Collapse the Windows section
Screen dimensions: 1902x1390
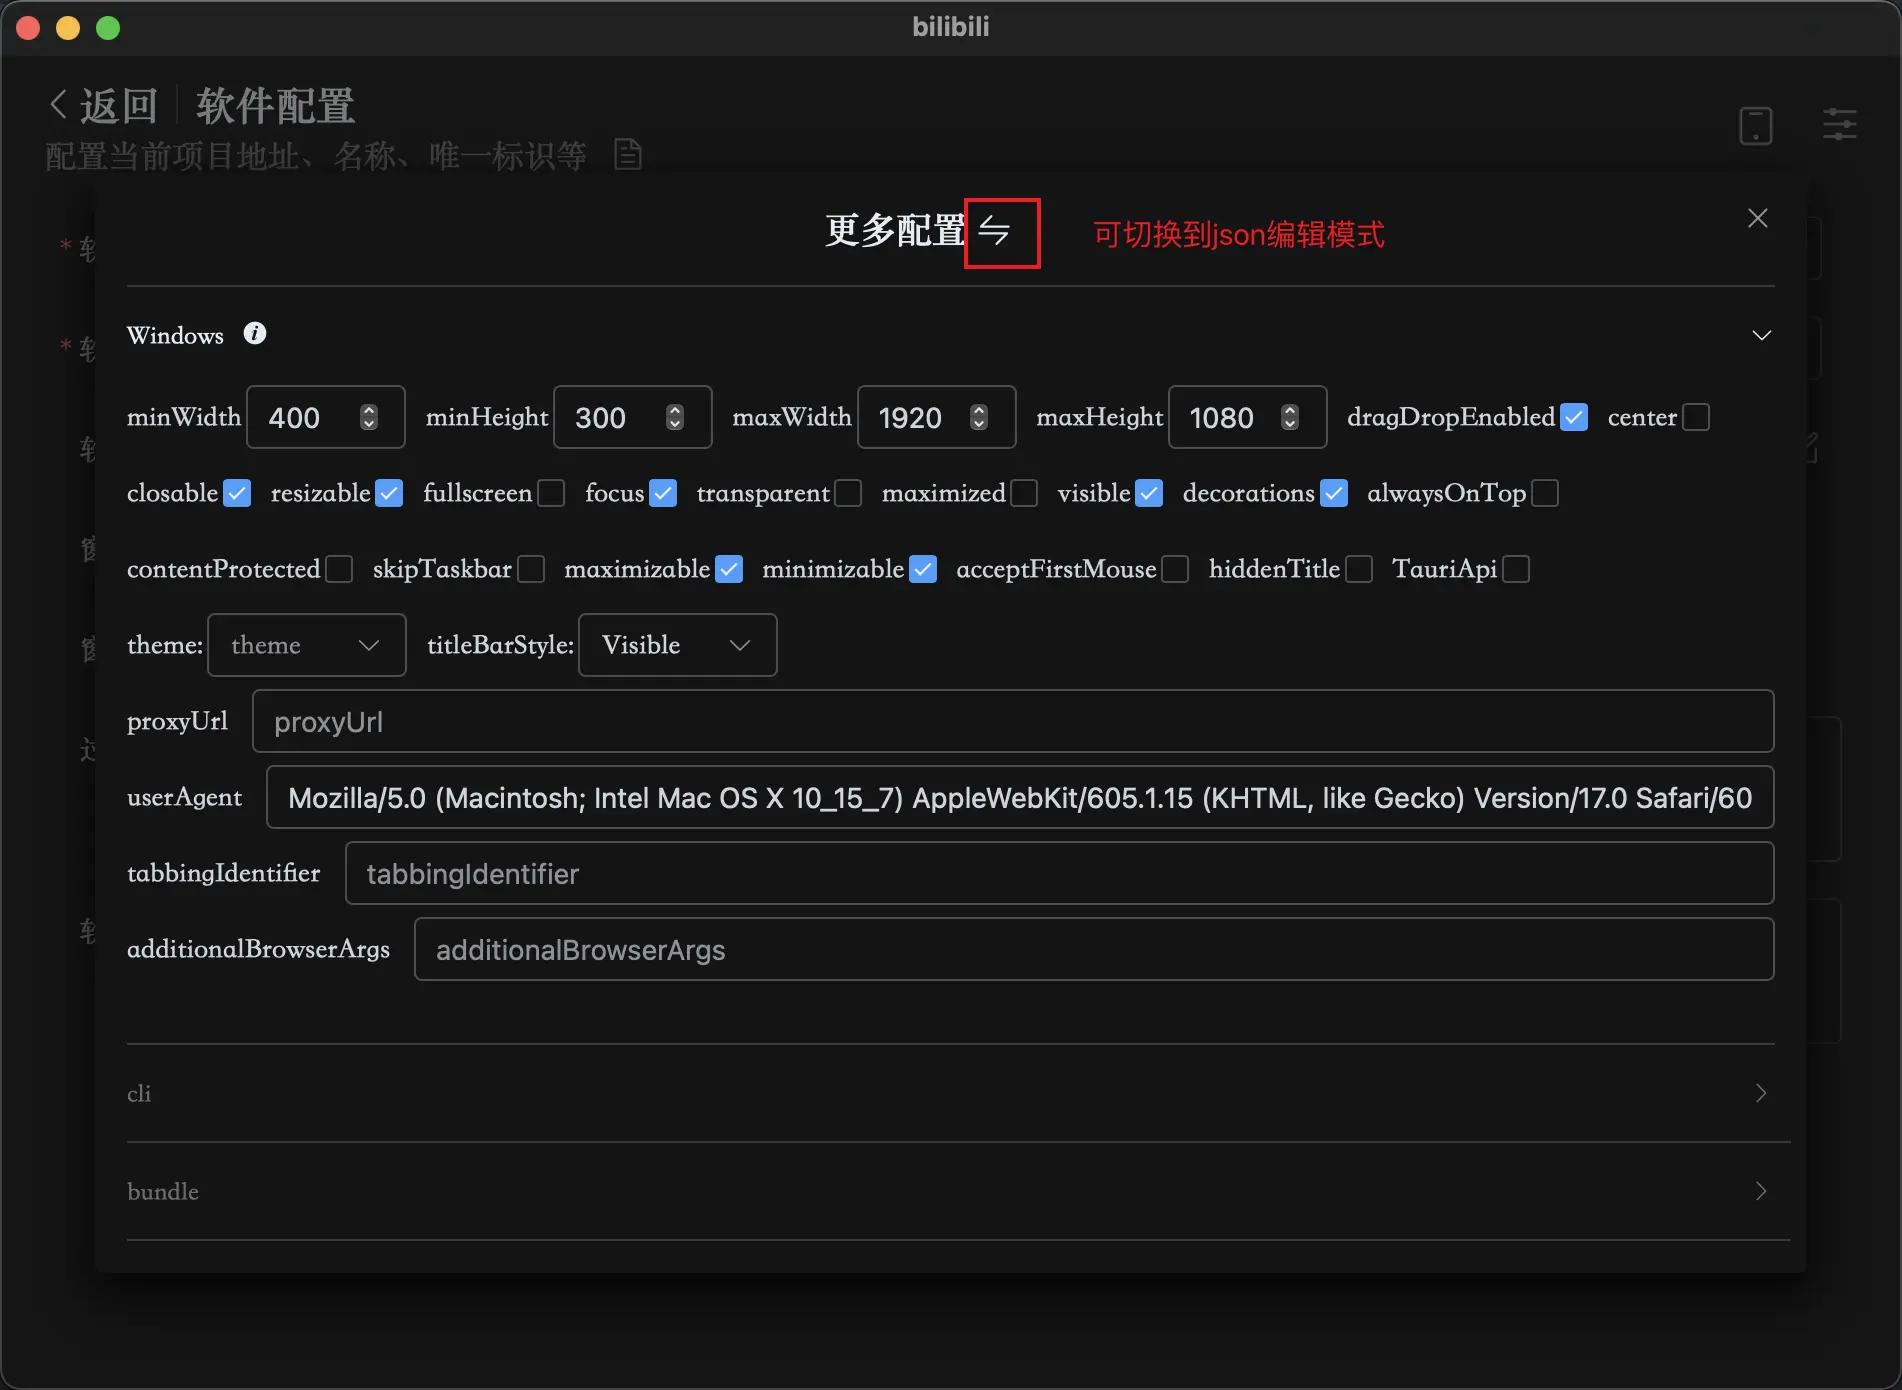click(1761, 335)
